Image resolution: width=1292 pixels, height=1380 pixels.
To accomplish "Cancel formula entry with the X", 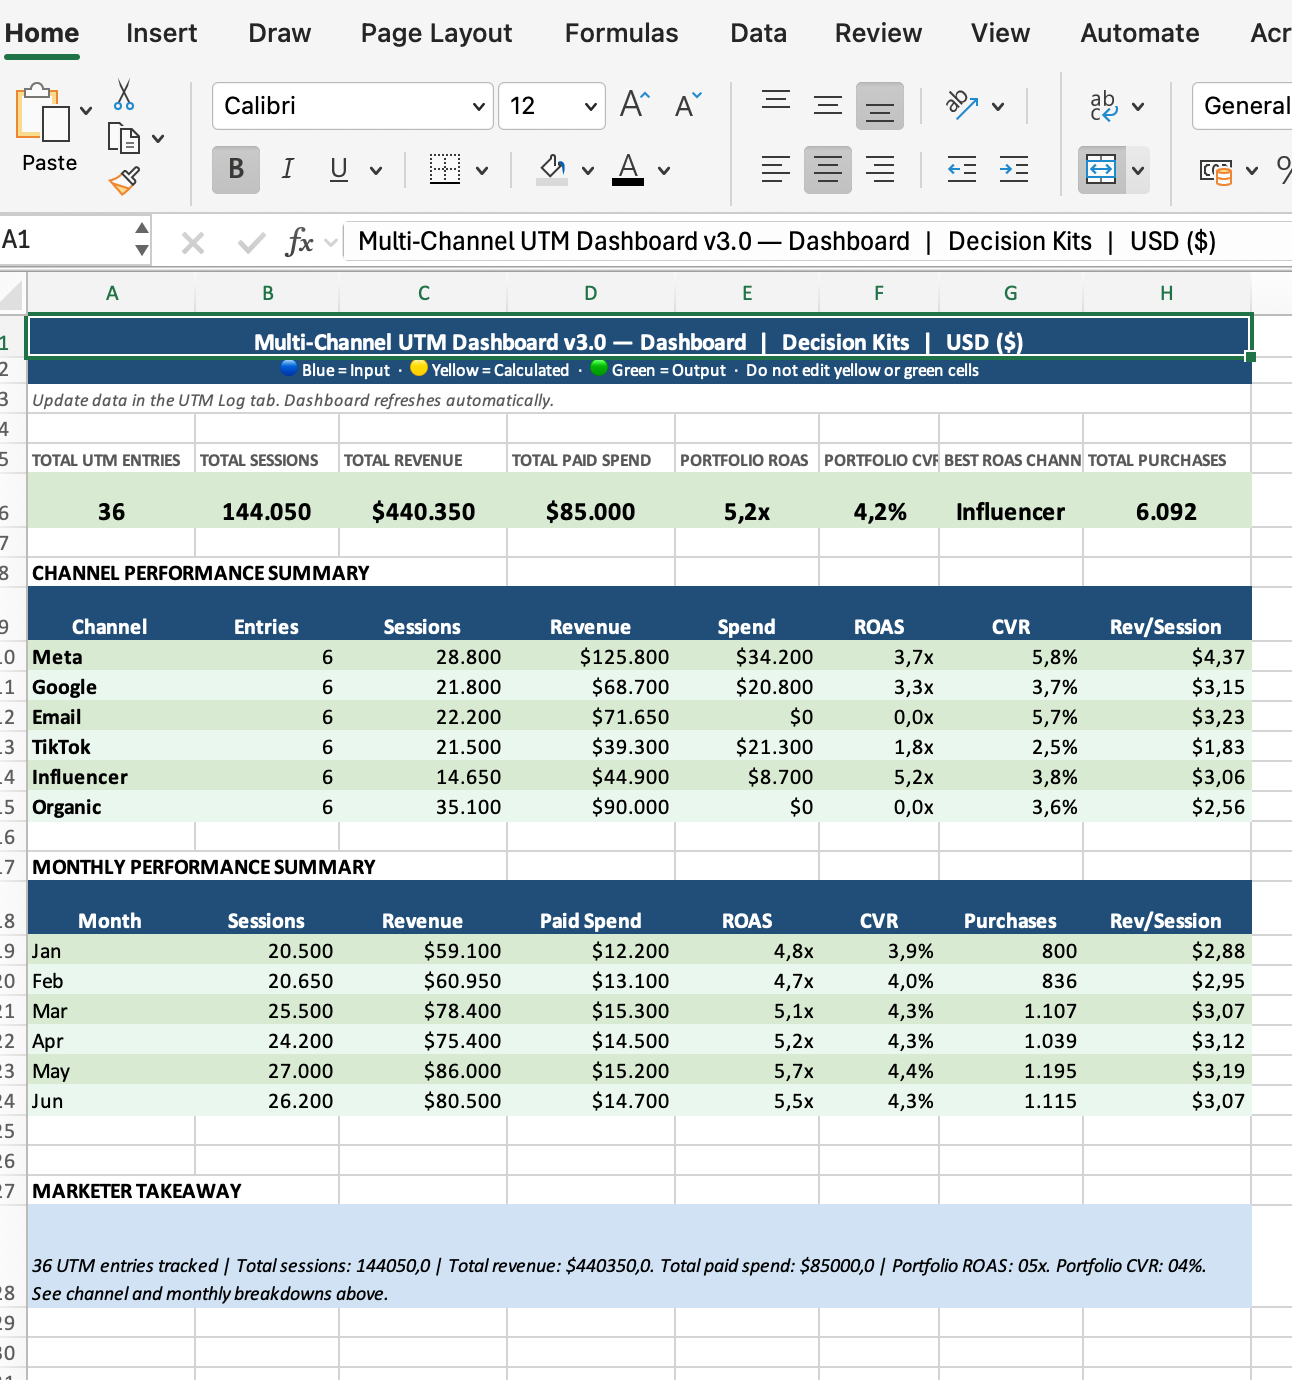I will click(193, 242).
